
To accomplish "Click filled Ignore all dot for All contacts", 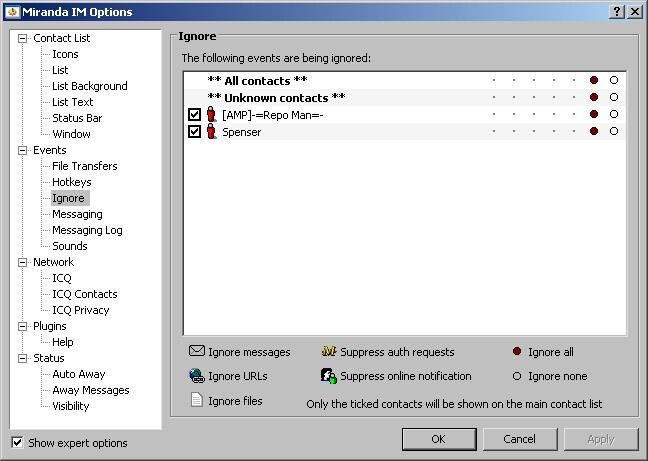I will pyautogui.click(x=594, y=80).
